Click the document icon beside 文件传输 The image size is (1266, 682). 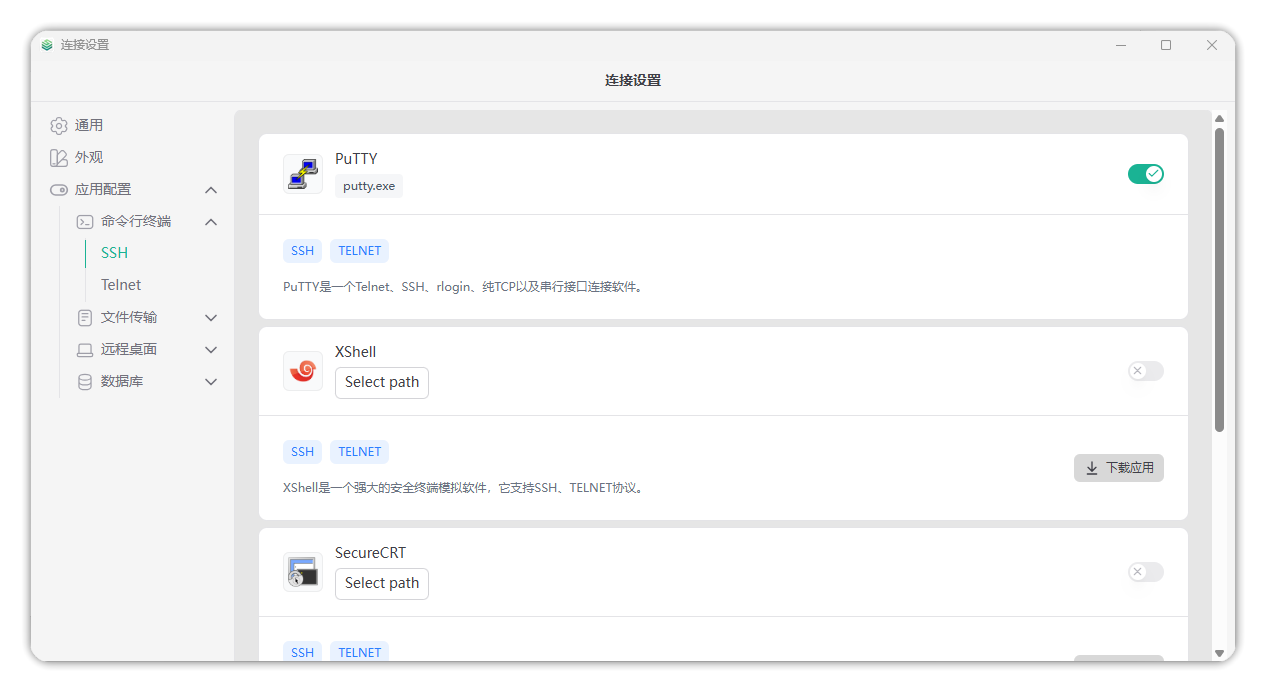pyautogui.click(x=85, y=318)
